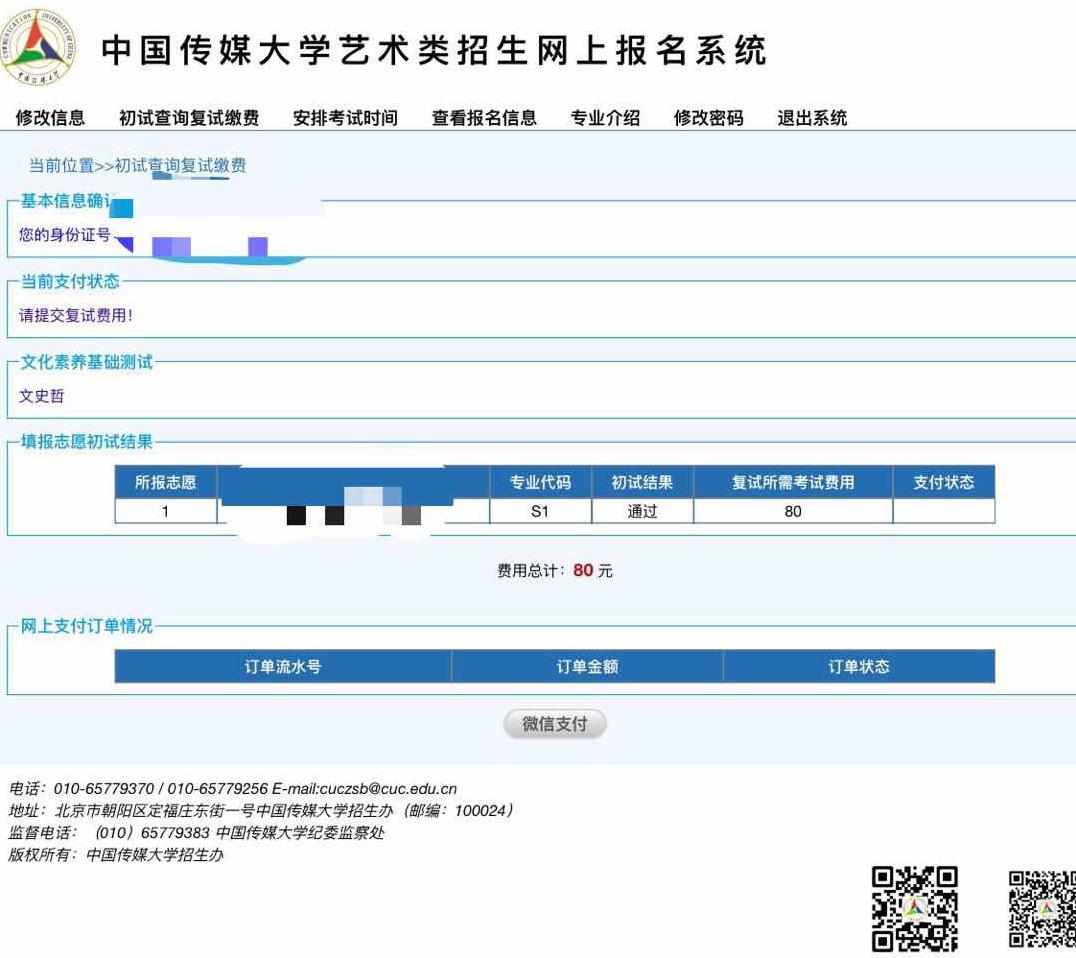The height and width of the screenshot is (958, 1076).
Task: Click the 版权所有 line in footer
Action: pyautogui.click(x=116, y=855)
